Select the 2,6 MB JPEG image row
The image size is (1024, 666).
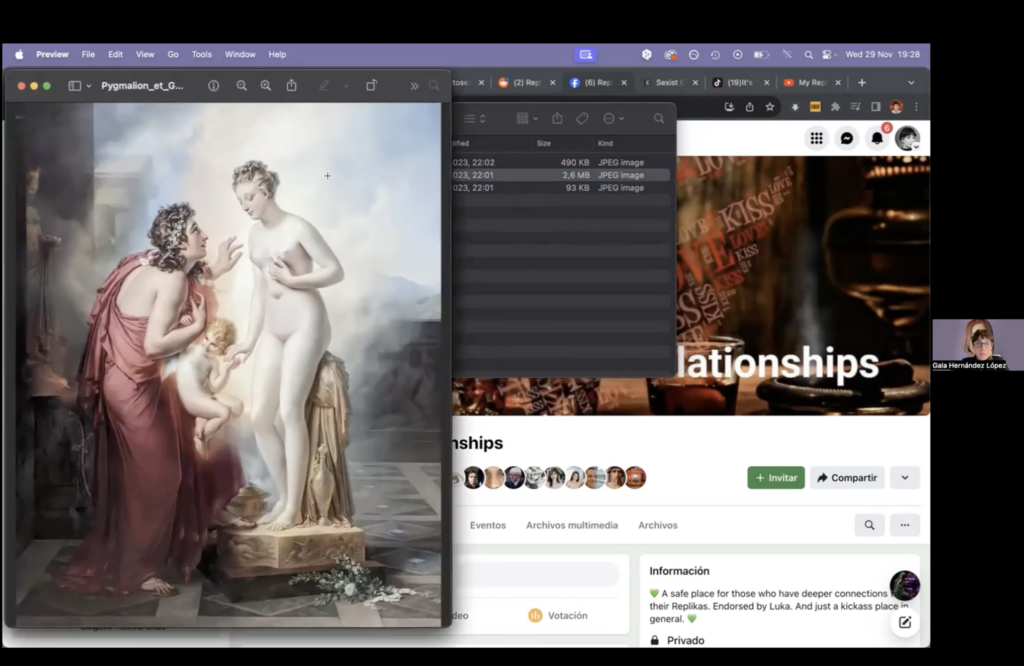(x=560, y=175)
